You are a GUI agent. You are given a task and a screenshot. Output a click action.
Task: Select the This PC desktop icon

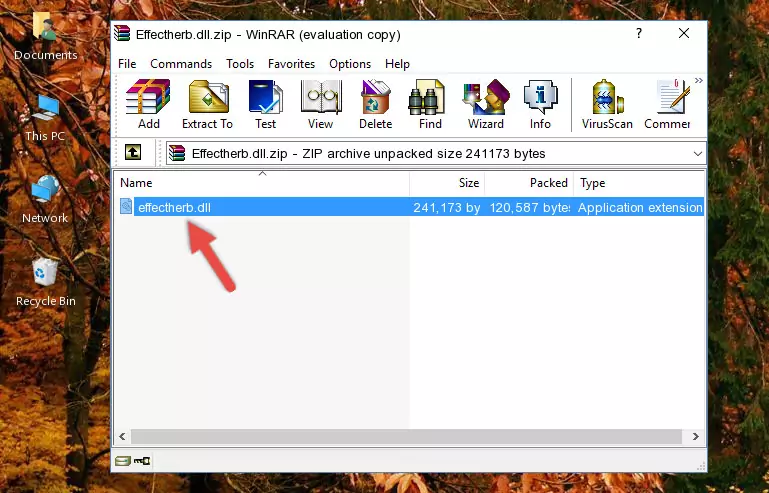(x=45, y=118)
